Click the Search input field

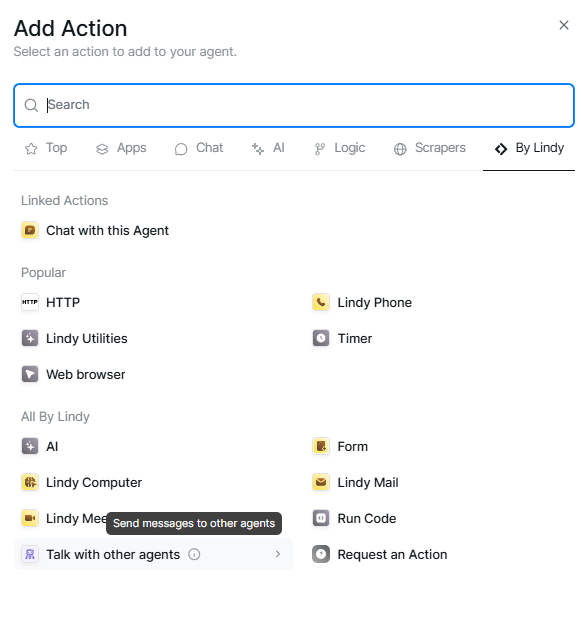(294, 105)
